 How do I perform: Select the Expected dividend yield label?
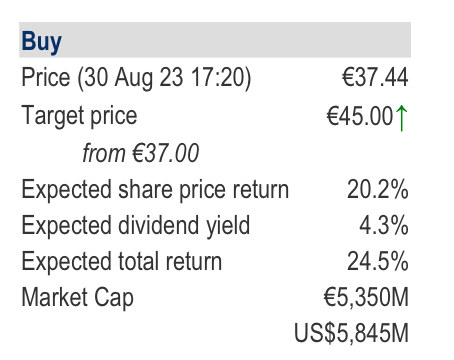(136, 226)
